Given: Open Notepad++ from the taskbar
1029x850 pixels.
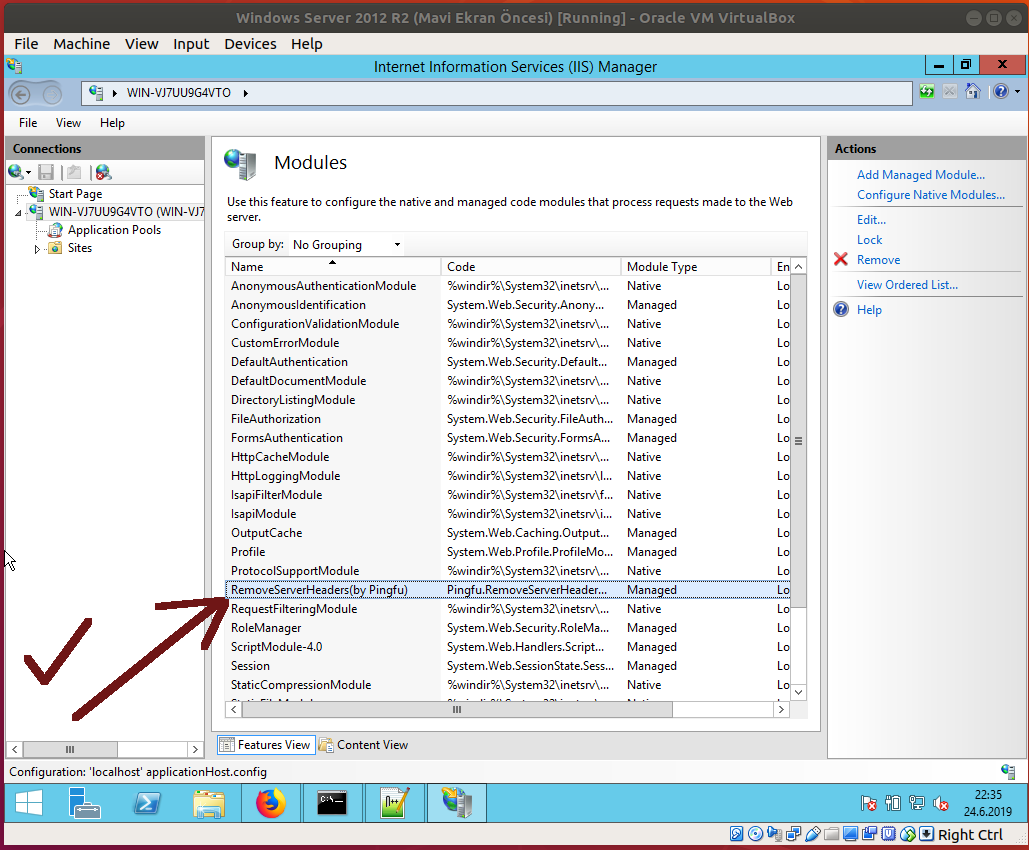Looking at the screenshot, I should point(394,802).
